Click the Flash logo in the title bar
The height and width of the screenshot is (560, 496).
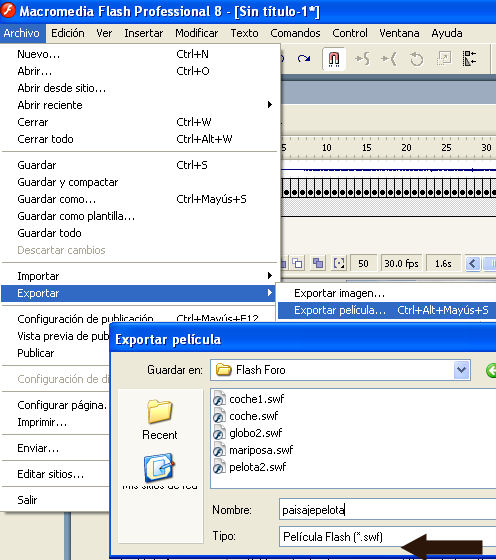[8, 10]
